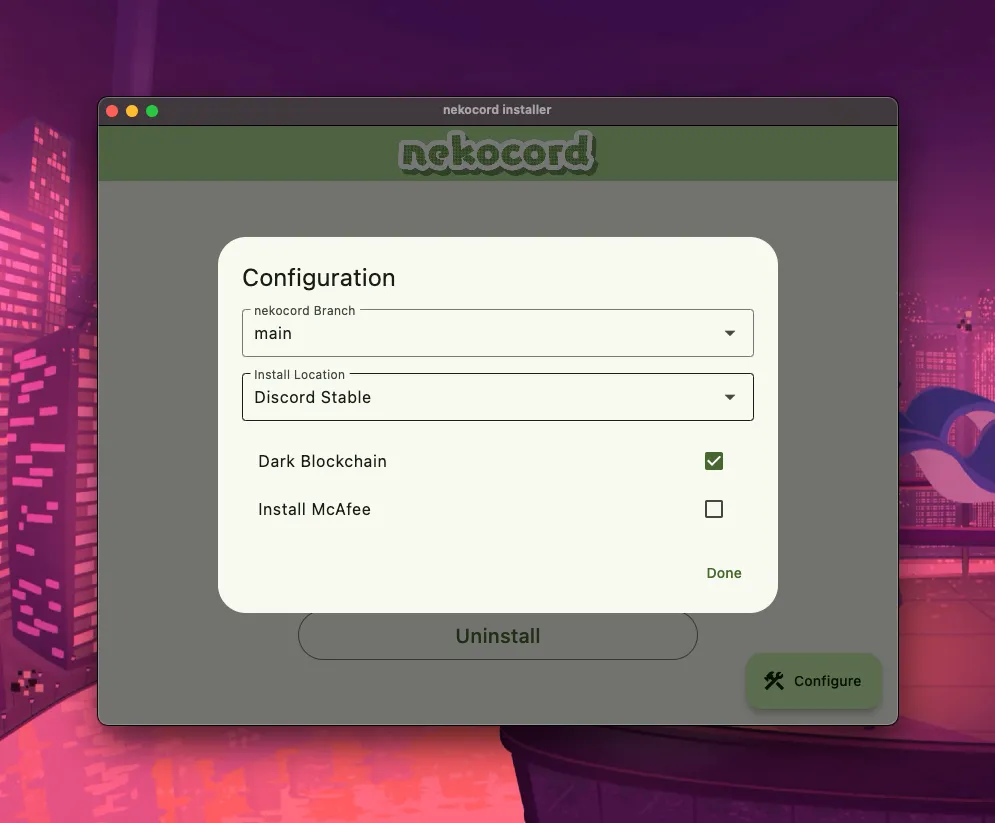Minimize the installer with yellow traffic light
This screenshot has width=995, height=823.
[x=132, y=111]
